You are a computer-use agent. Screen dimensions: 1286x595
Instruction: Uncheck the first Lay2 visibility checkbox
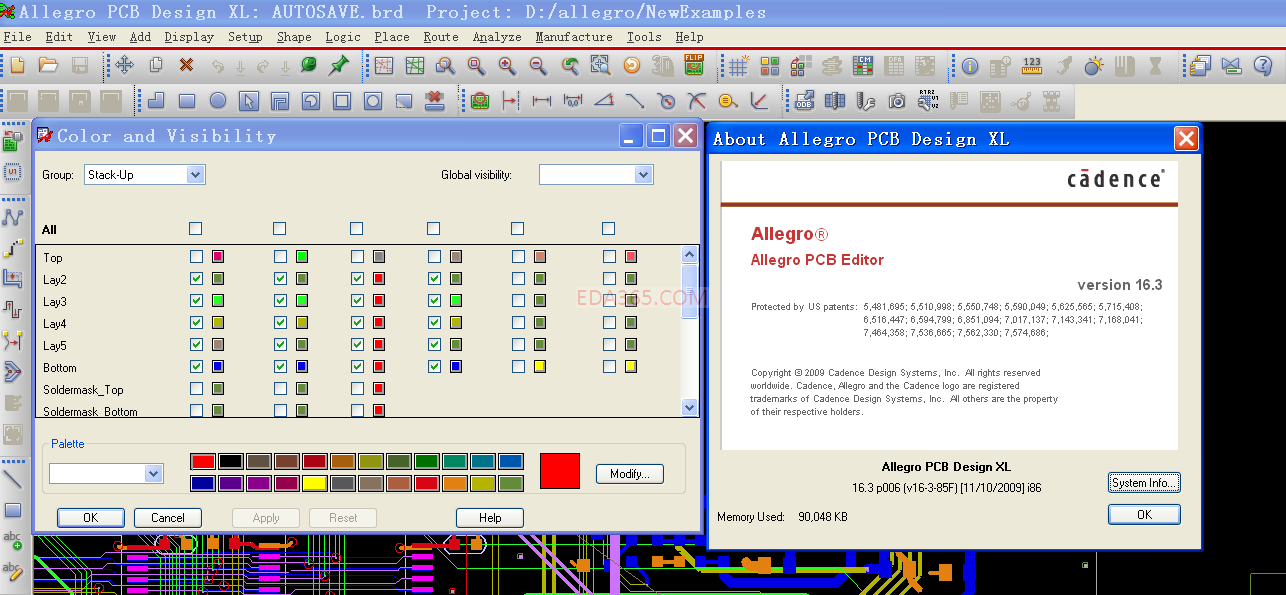(x=196, y=279)
